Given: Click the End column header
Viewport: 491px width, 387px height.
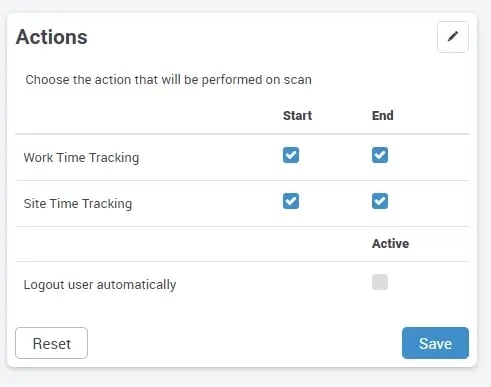Looking at the screenshot, I should pos(383,116).
